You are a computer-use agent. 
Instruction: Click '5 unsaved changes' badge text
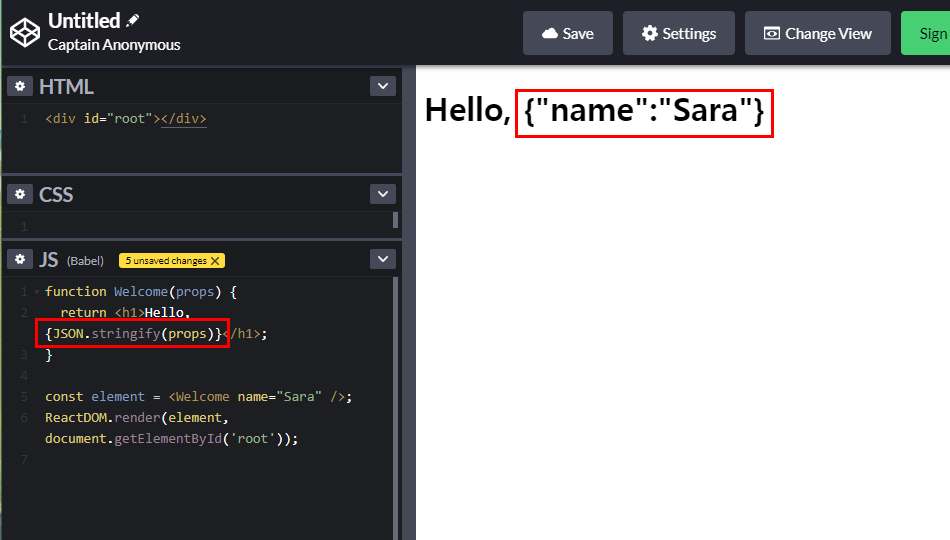(x=166, y=261)
